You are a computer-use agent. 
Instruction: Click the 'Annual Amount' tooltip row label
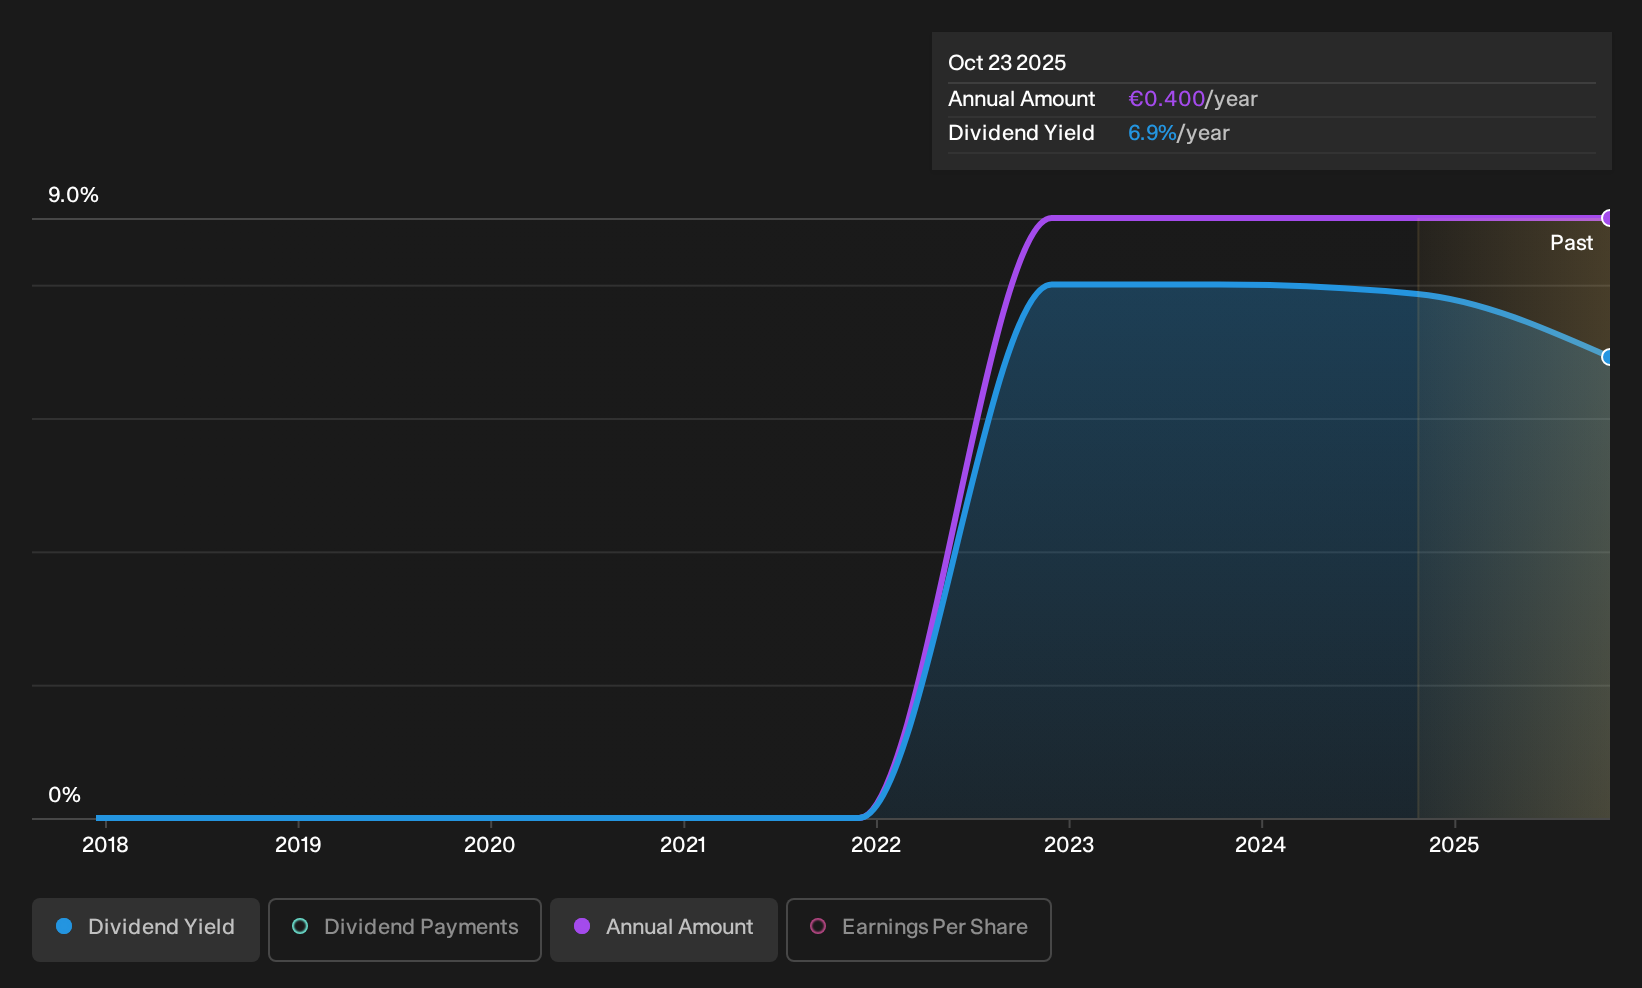[x=1021, y=99]
